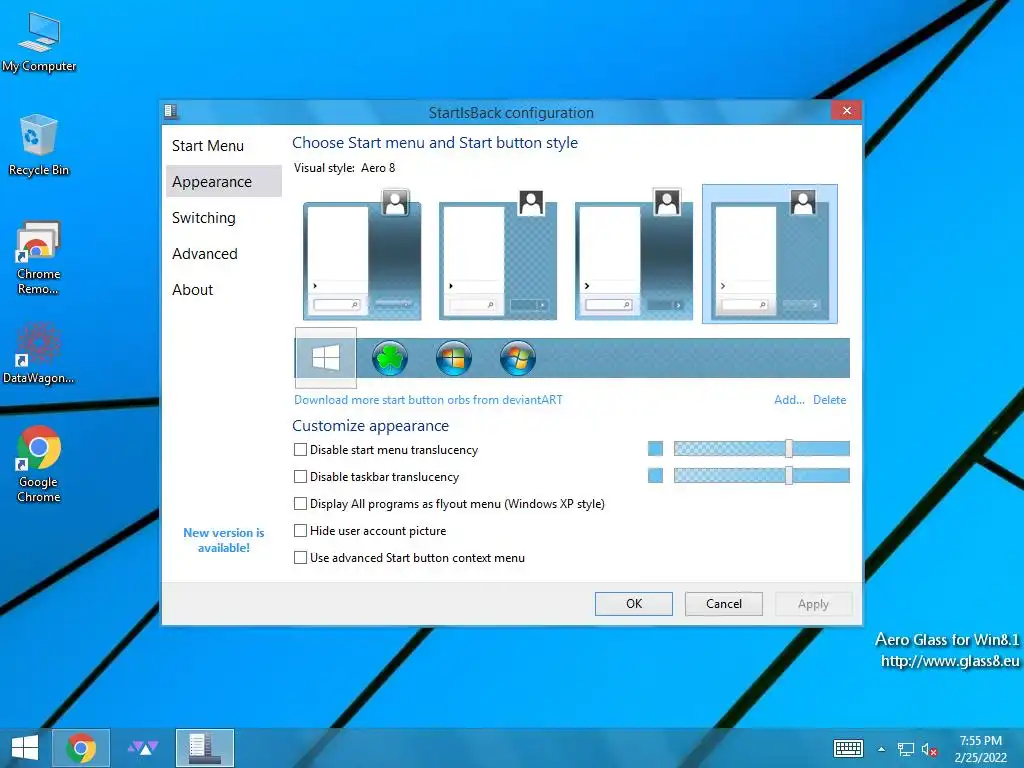Select the first start menu style thumbnail
The height and width of the screenshot is (768, 1024).
[362, 254]
